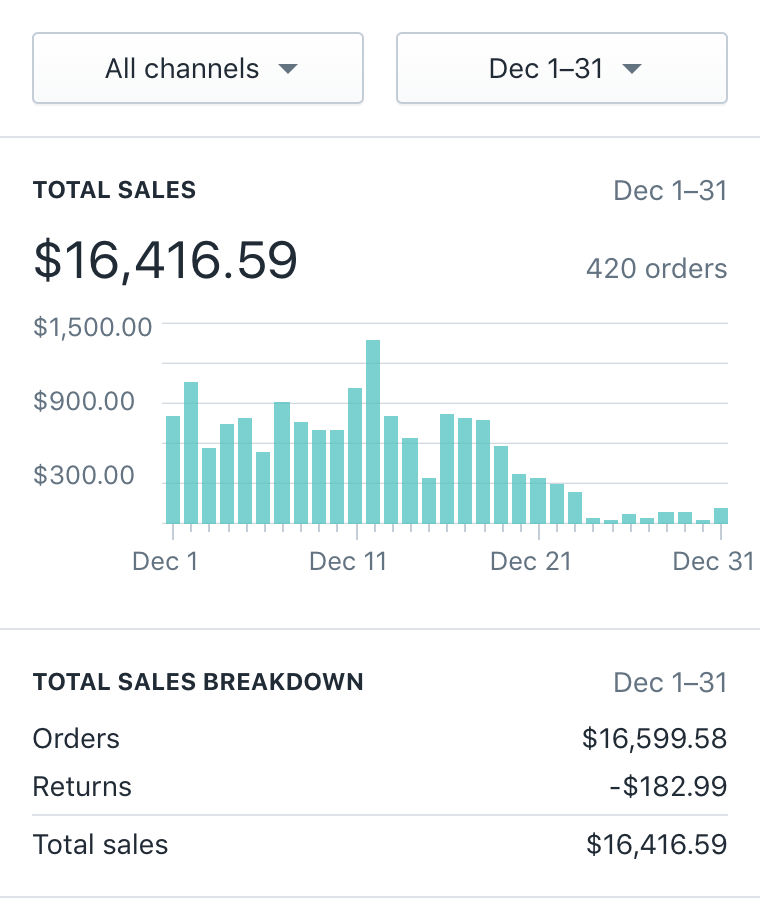Image resolution: width=760 pixels, height=913 pixels.
Task: Click the 420 orders count
Action: click(x=656, y=269)
